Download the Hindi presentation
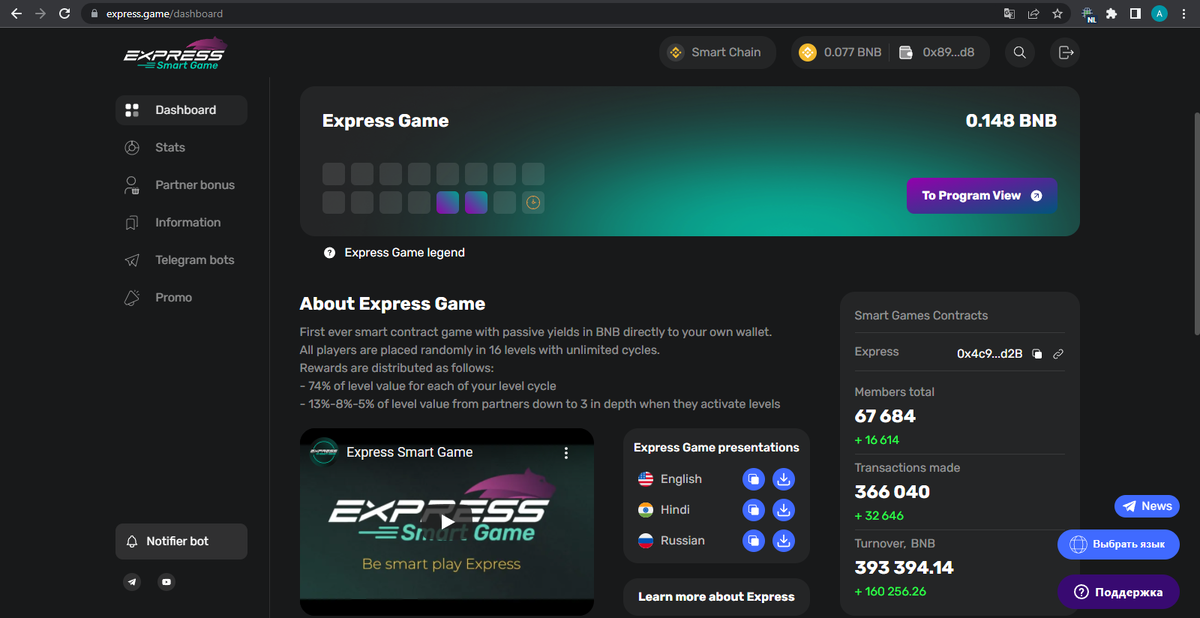1200x618 pixels. click(784, 510)
